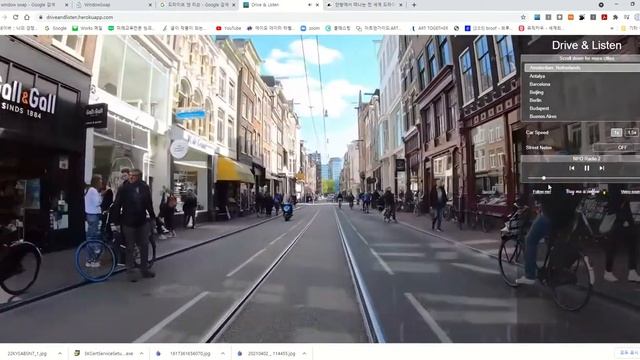This screenshot has height=360, width=640.
Task: Expand options for 20210402_114455.jpg download
Action: point(304,353)
